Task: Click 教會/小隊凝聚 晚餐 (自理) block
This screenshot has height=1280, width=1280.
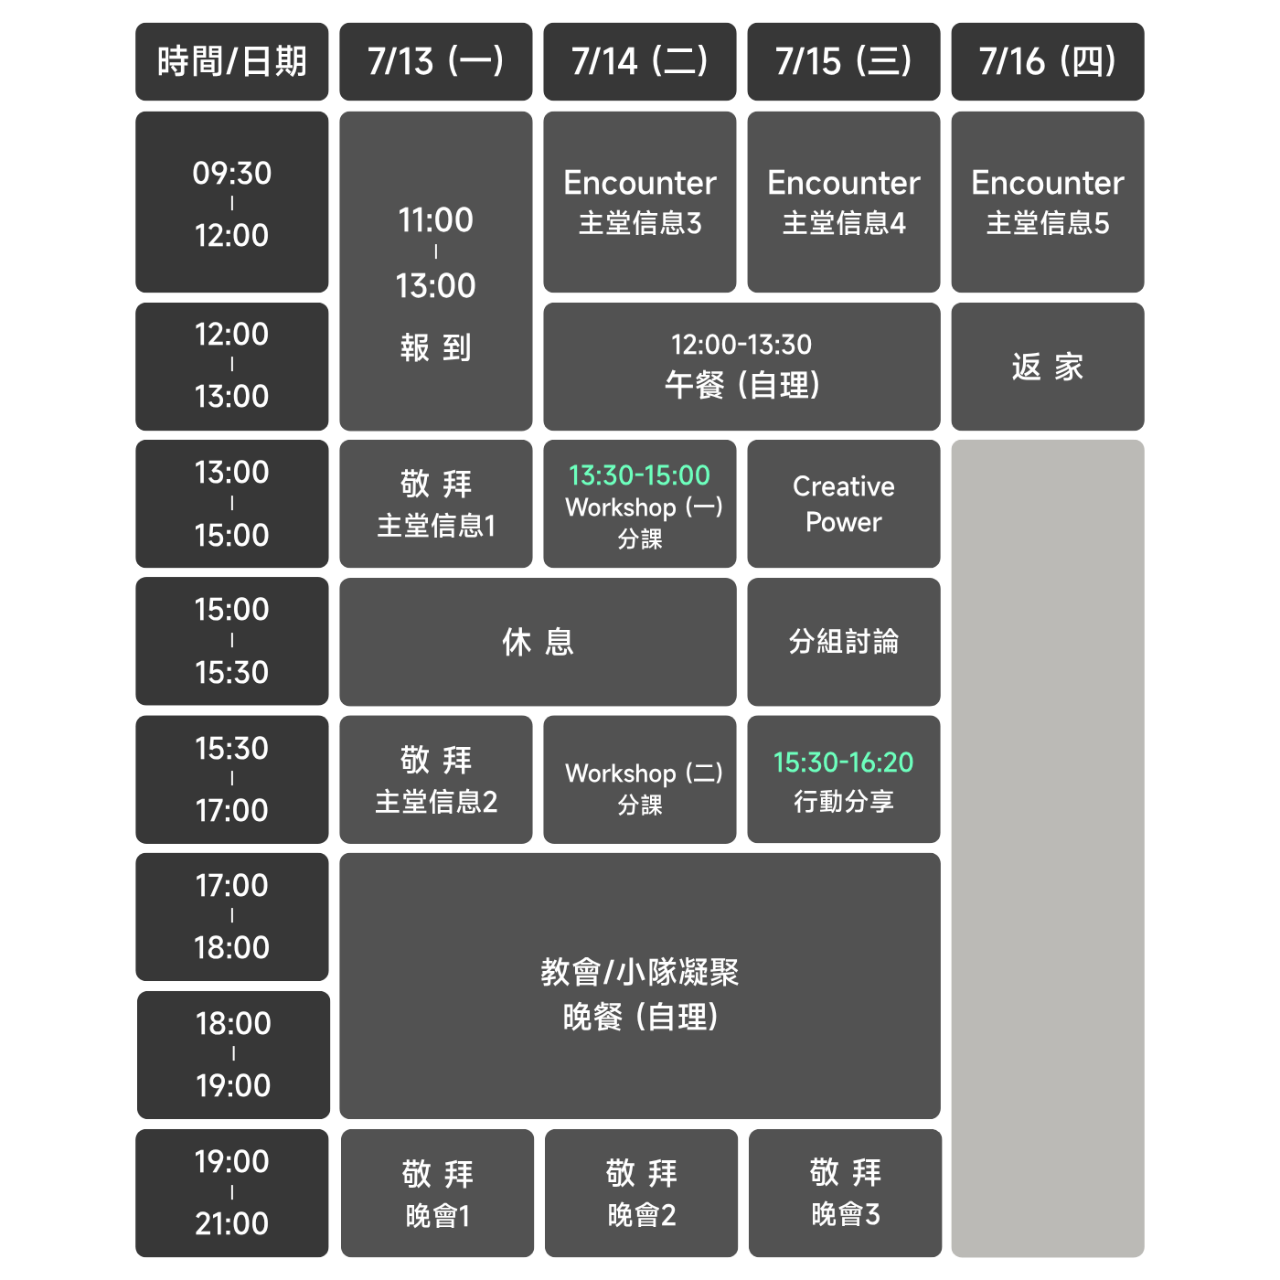Action: tap(640, 986)
